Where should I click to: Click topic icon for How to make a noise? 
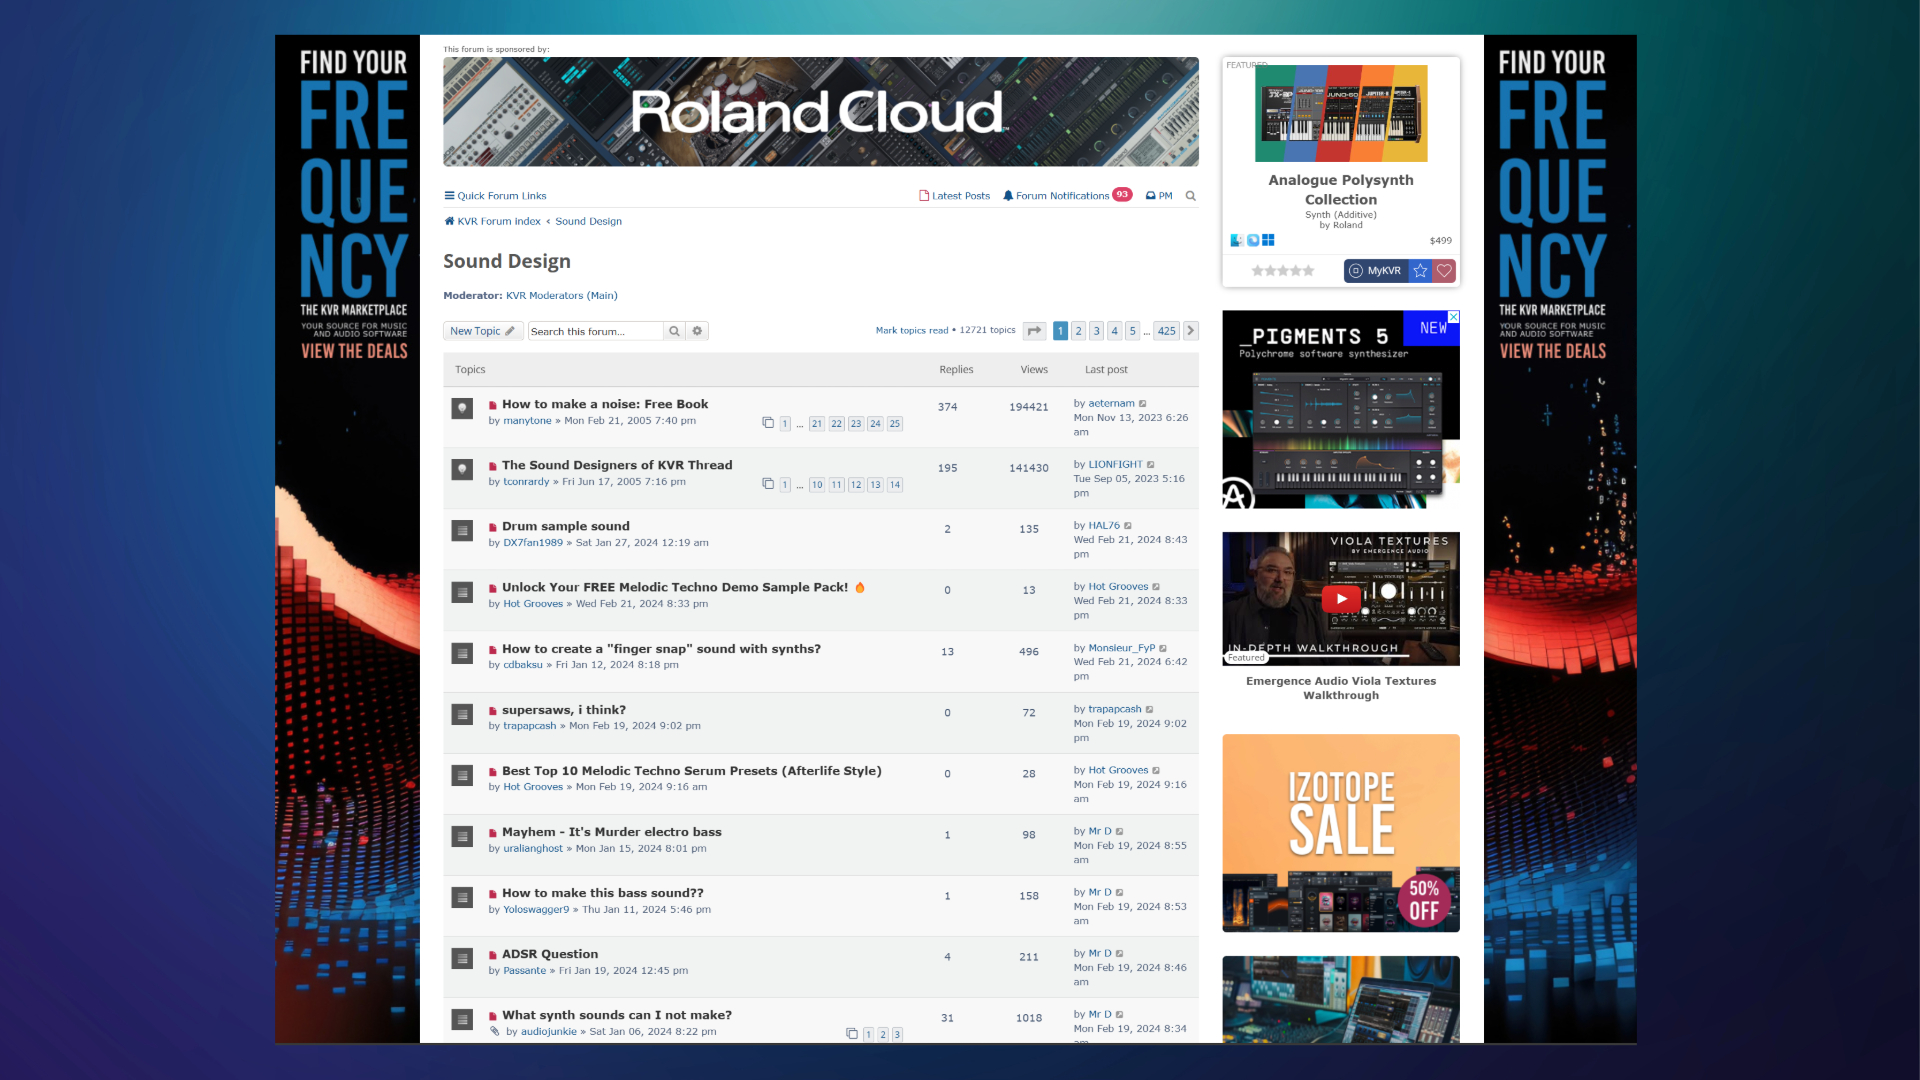462,409
